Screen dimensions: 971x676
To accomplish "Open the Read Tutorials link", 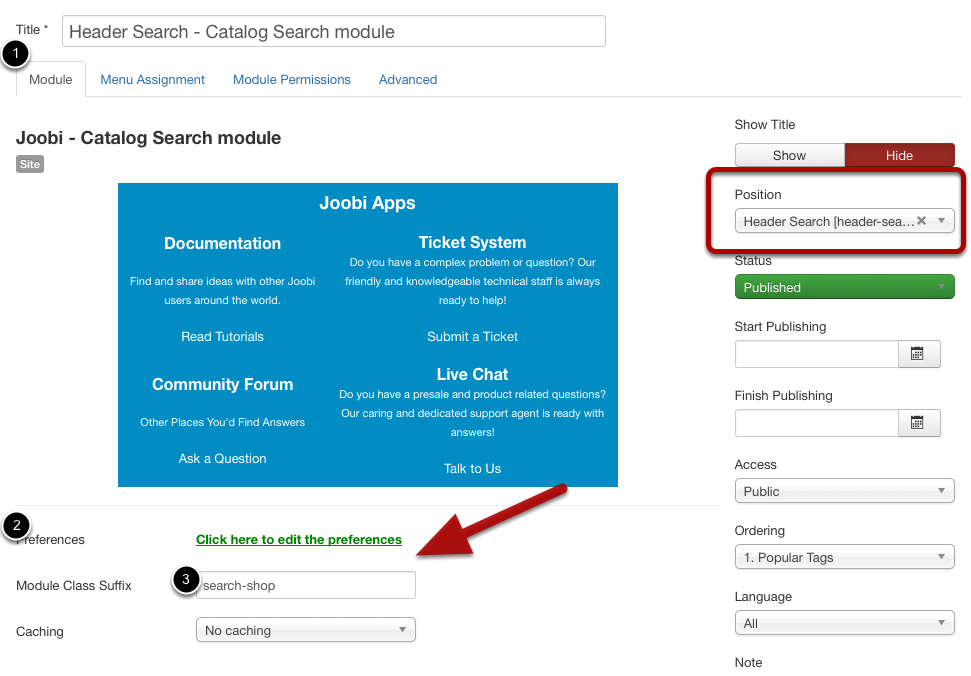I will (x=222, y=337).
